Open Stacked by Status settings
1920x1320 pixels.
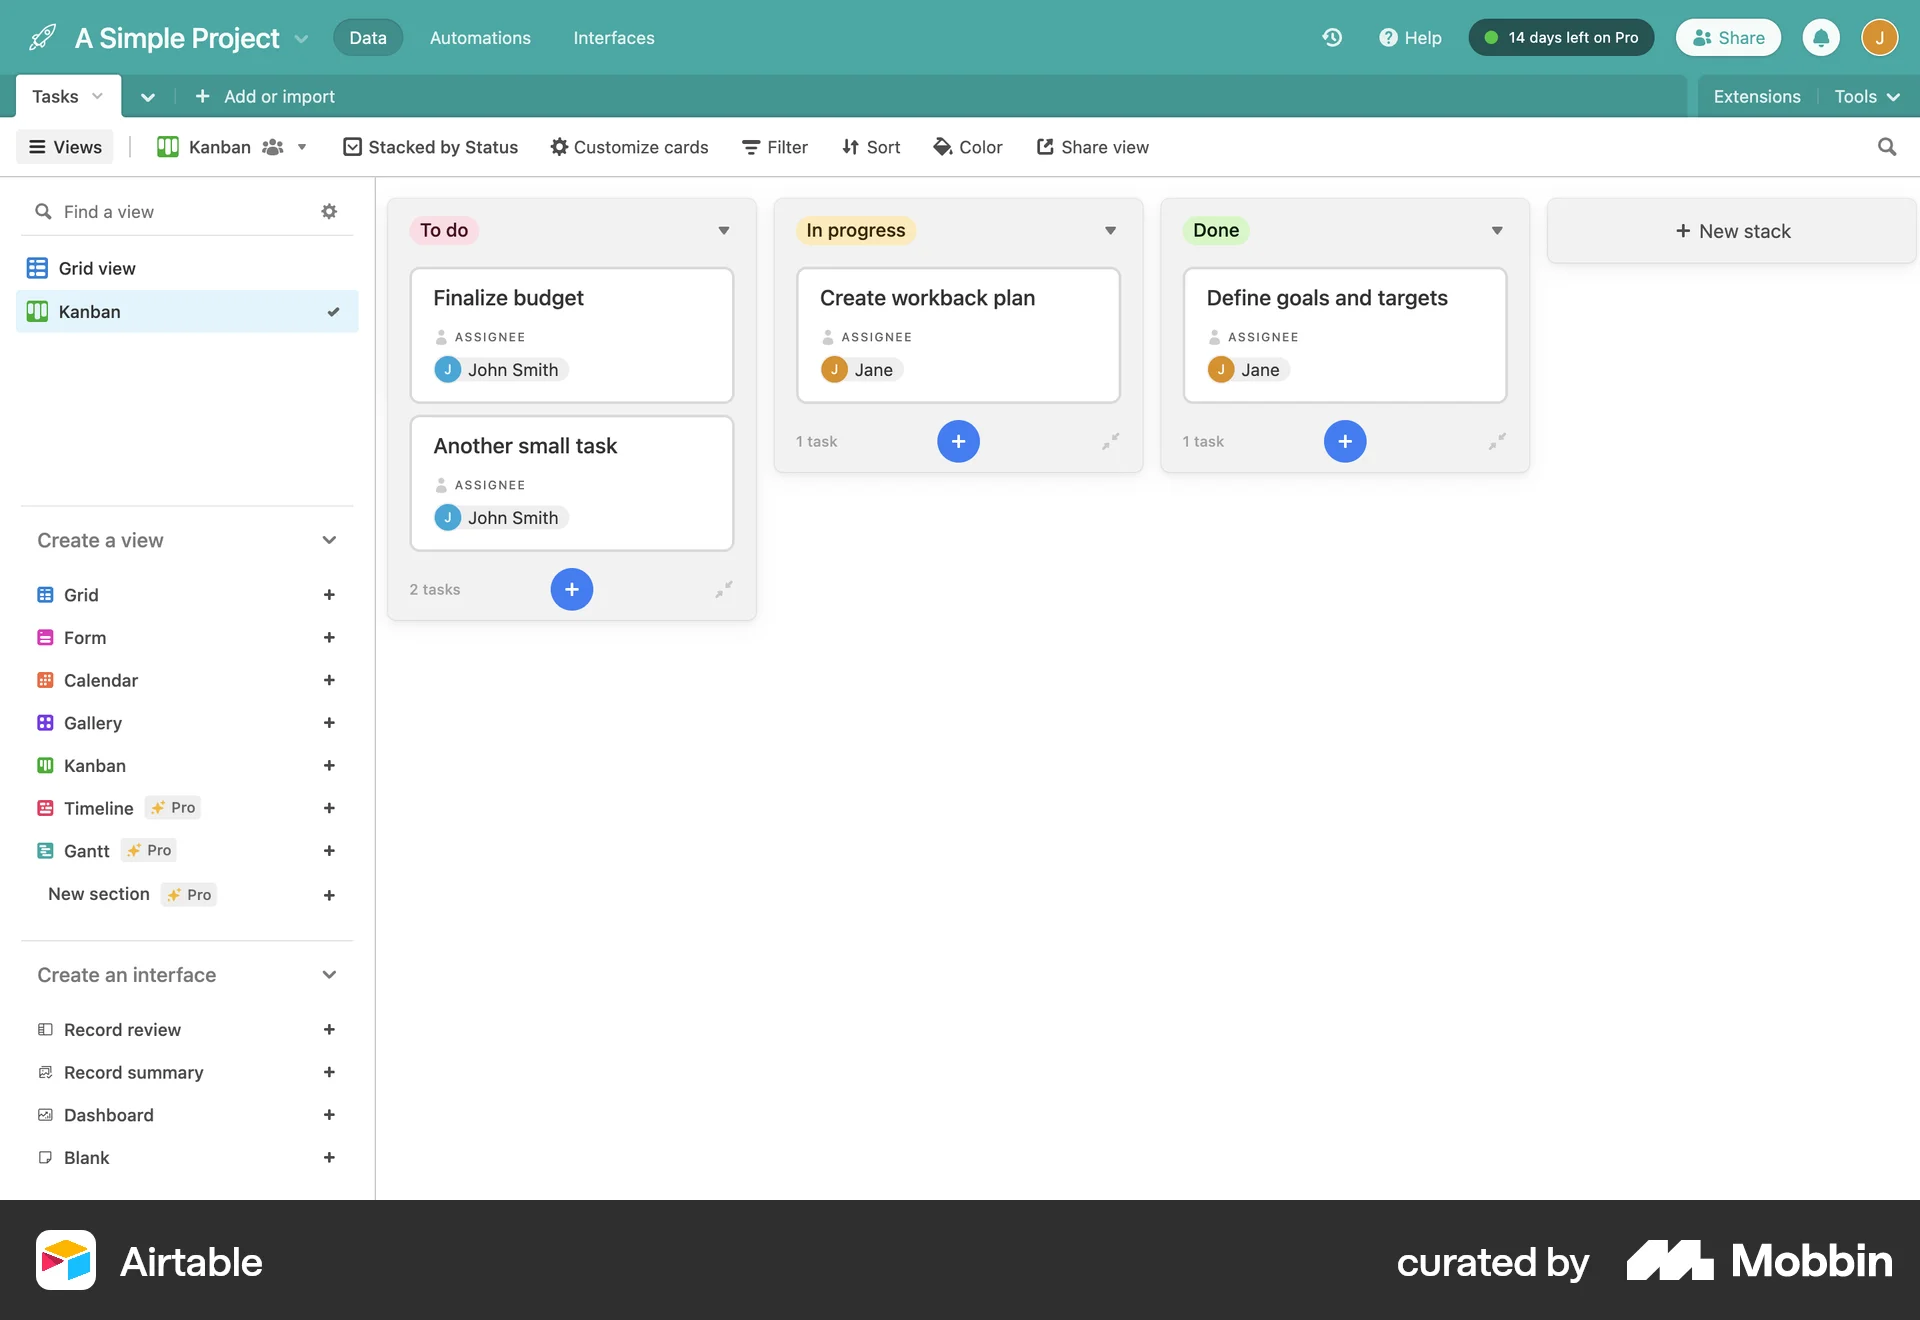(430, 147)
